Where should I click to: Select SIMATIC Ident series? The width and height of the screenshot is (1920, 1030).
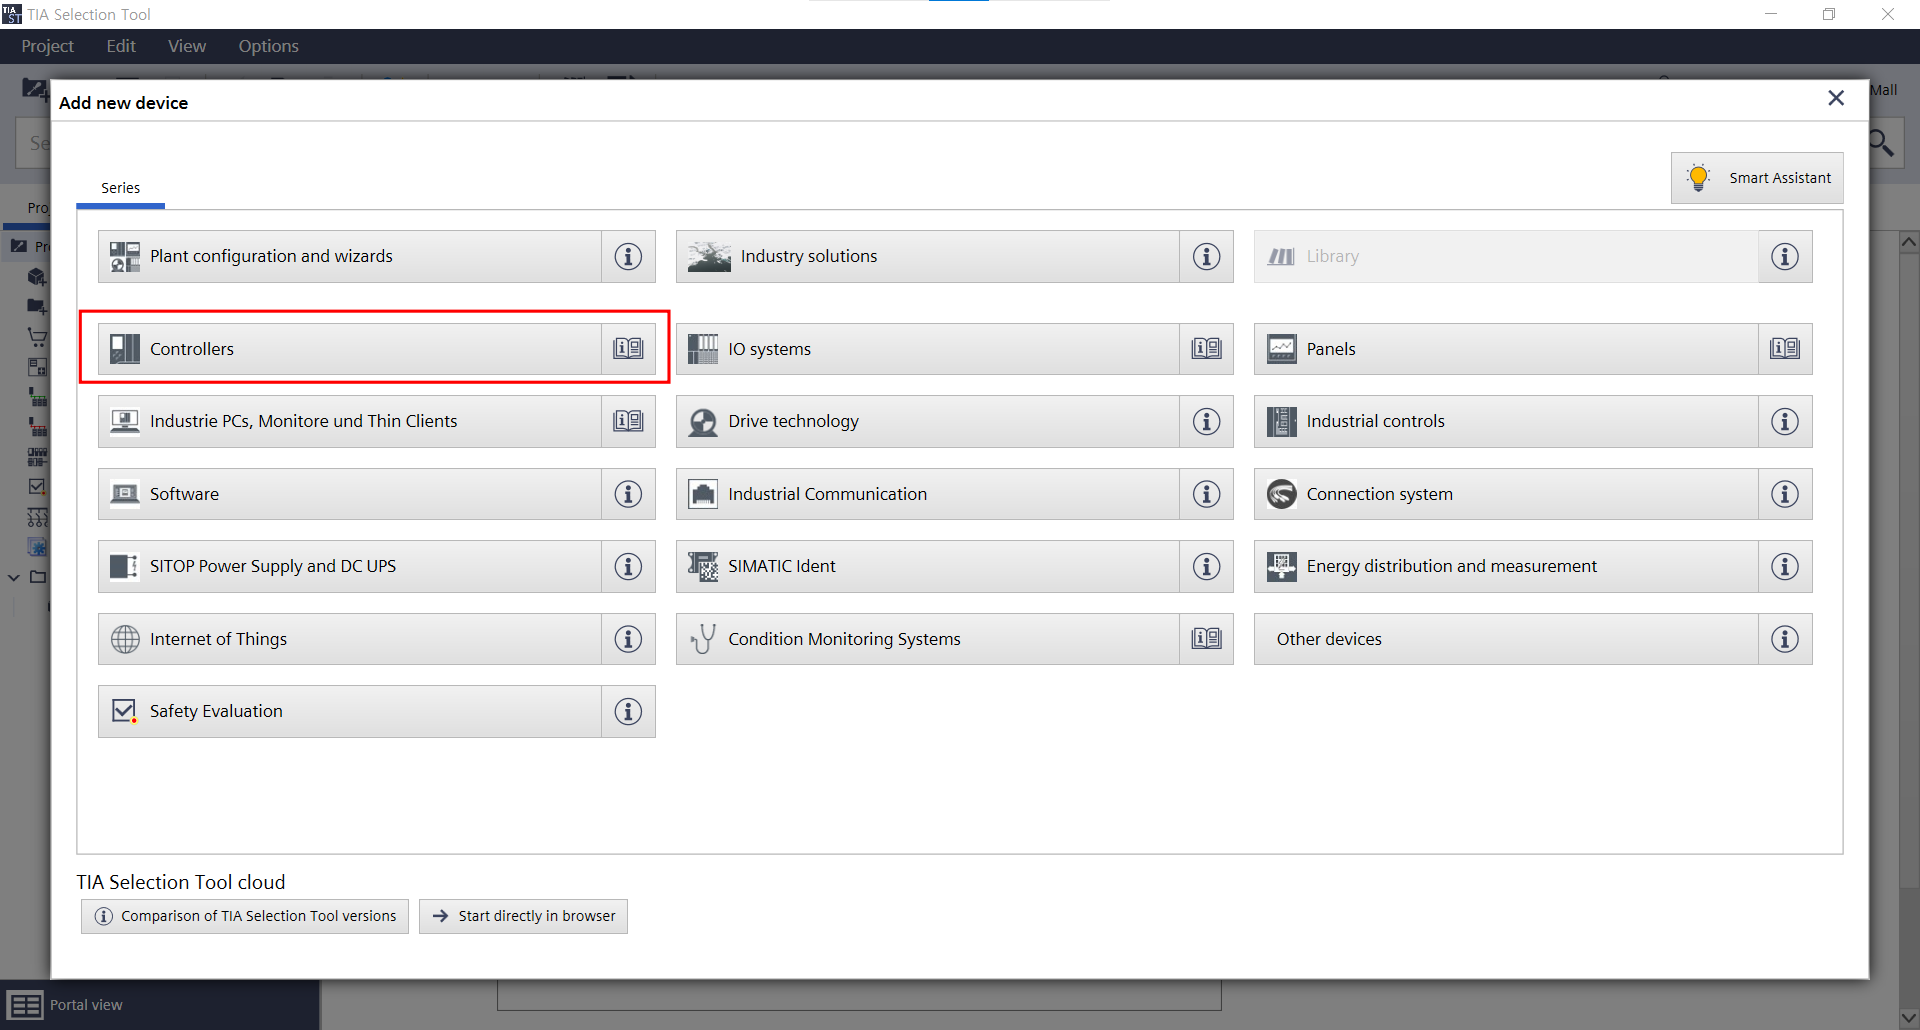pos(928,566)
